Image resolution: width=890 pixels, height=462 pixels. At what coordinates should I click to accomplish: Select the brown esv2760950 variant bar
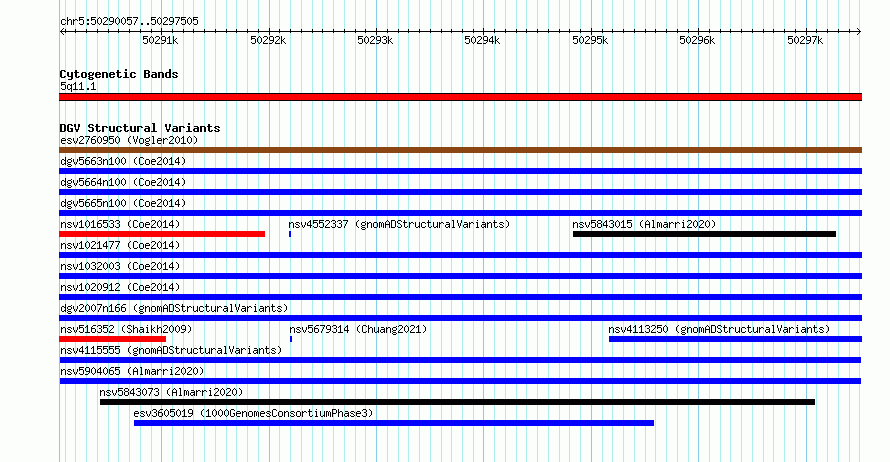pos(460,150)
